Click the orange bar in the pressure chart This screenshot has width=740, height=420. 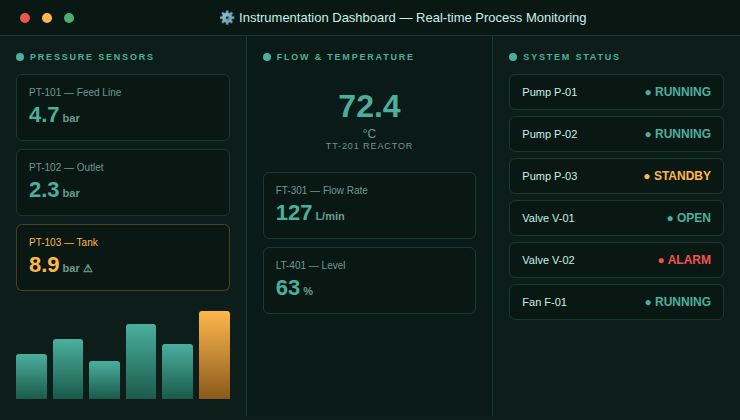click(214, 355)
